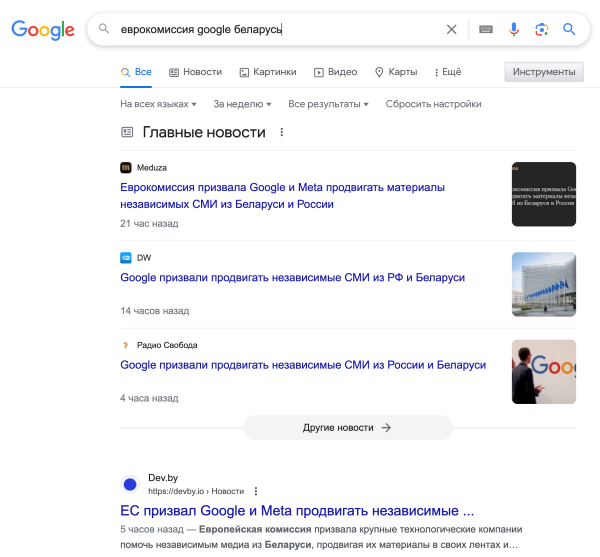Open the Главные новости three-dot menu
This screenshot has width=600, height=557.
[x=282, y=132]
